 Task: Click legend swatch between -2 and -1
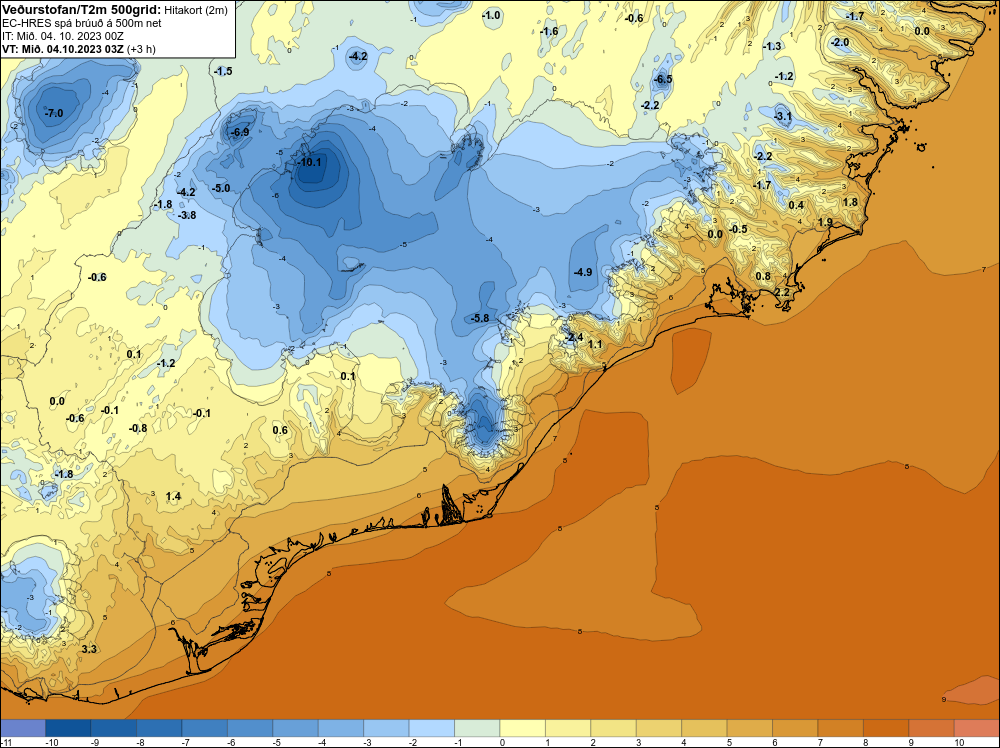point(432,728)
